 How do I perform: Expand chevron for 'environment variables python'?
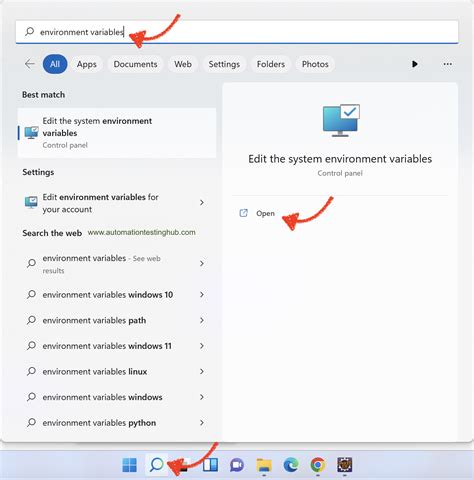pyautogui.click(x=202, y=422)
